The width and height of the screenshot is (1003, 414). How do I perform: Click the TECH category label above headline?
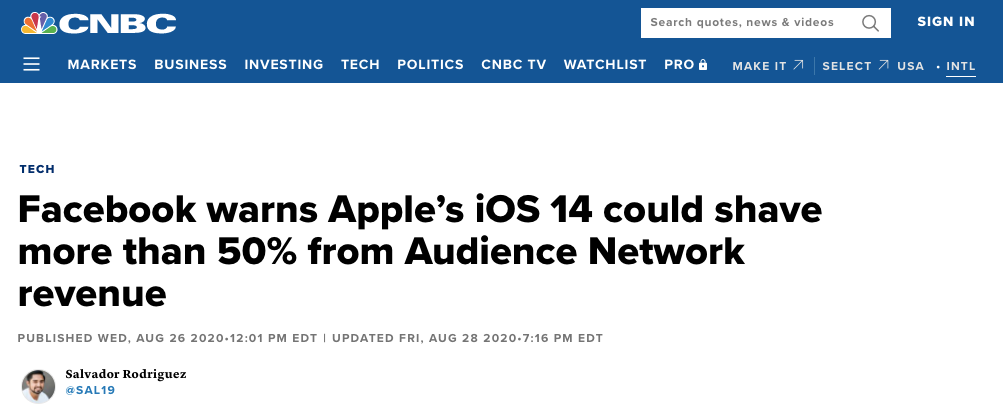tap(37, 169)
